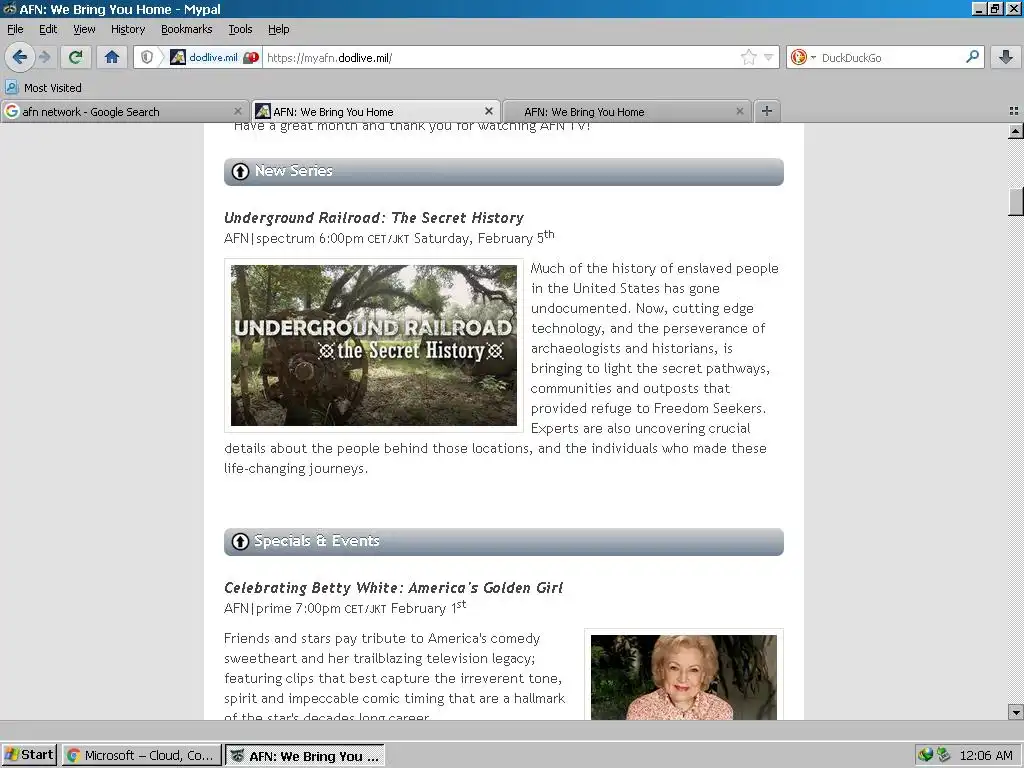Click the New Series header text
Image resolution: width=1024 pixels, height=768 pixels.
(x=294, y=170)
